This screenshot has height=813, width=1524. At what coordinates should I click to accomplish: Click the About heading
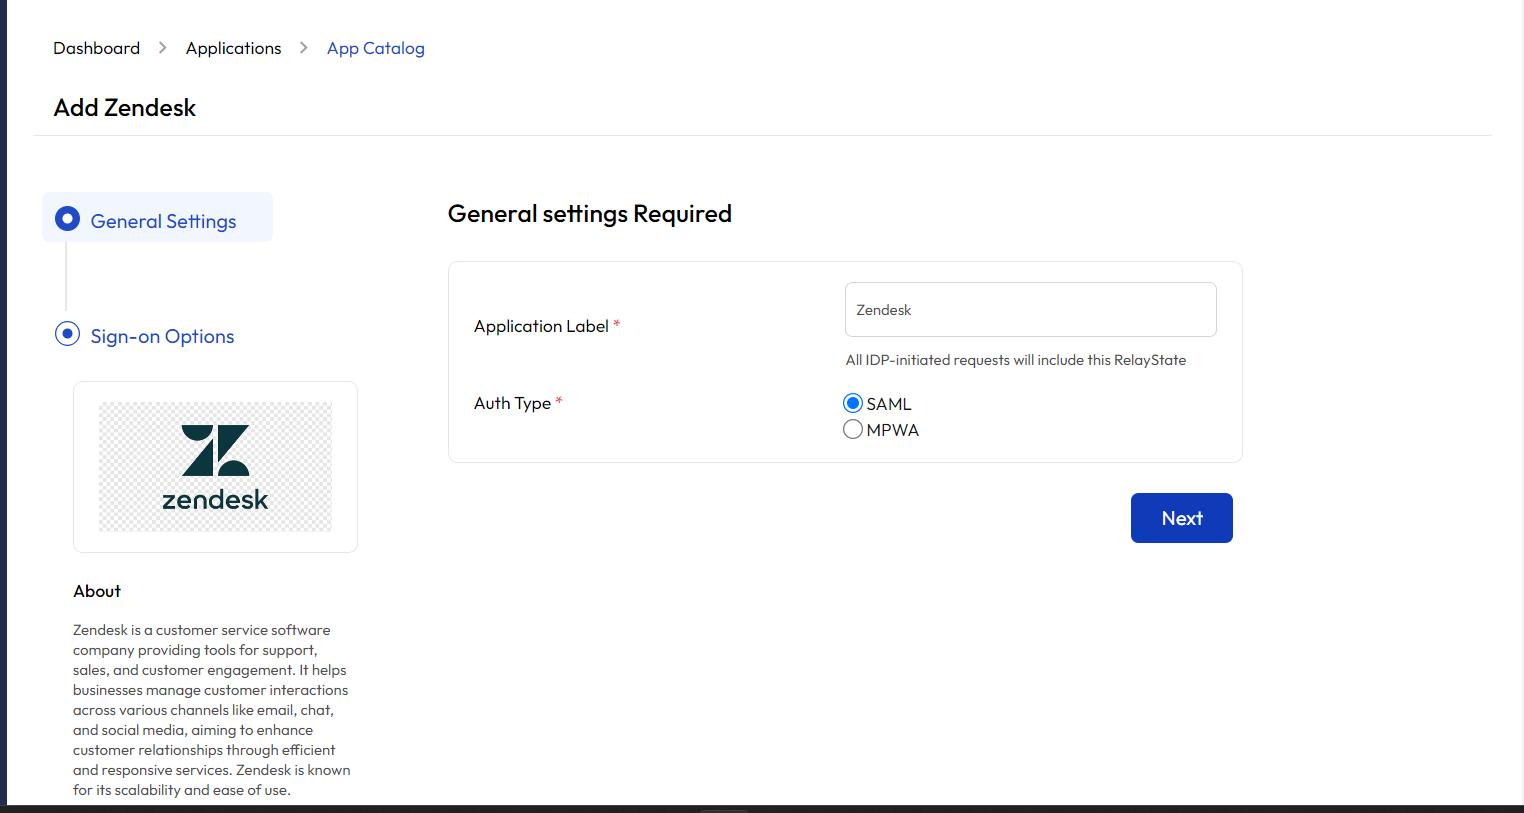97,591
